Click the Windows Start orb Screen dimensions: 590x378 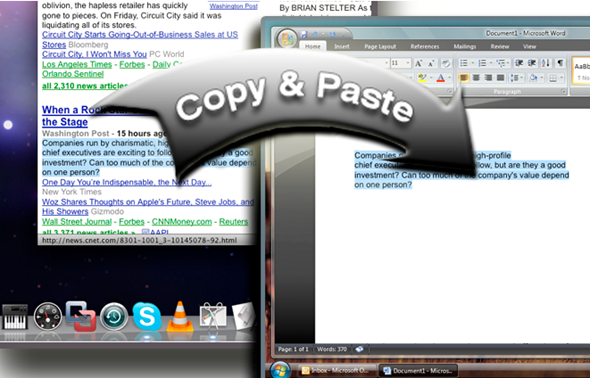click(x=280, y=370)
